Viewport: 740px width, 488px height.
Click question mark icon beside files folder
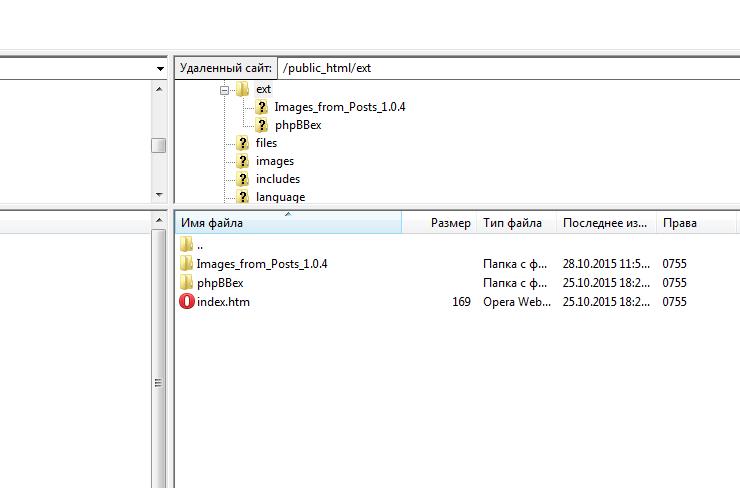pos(242,143)
